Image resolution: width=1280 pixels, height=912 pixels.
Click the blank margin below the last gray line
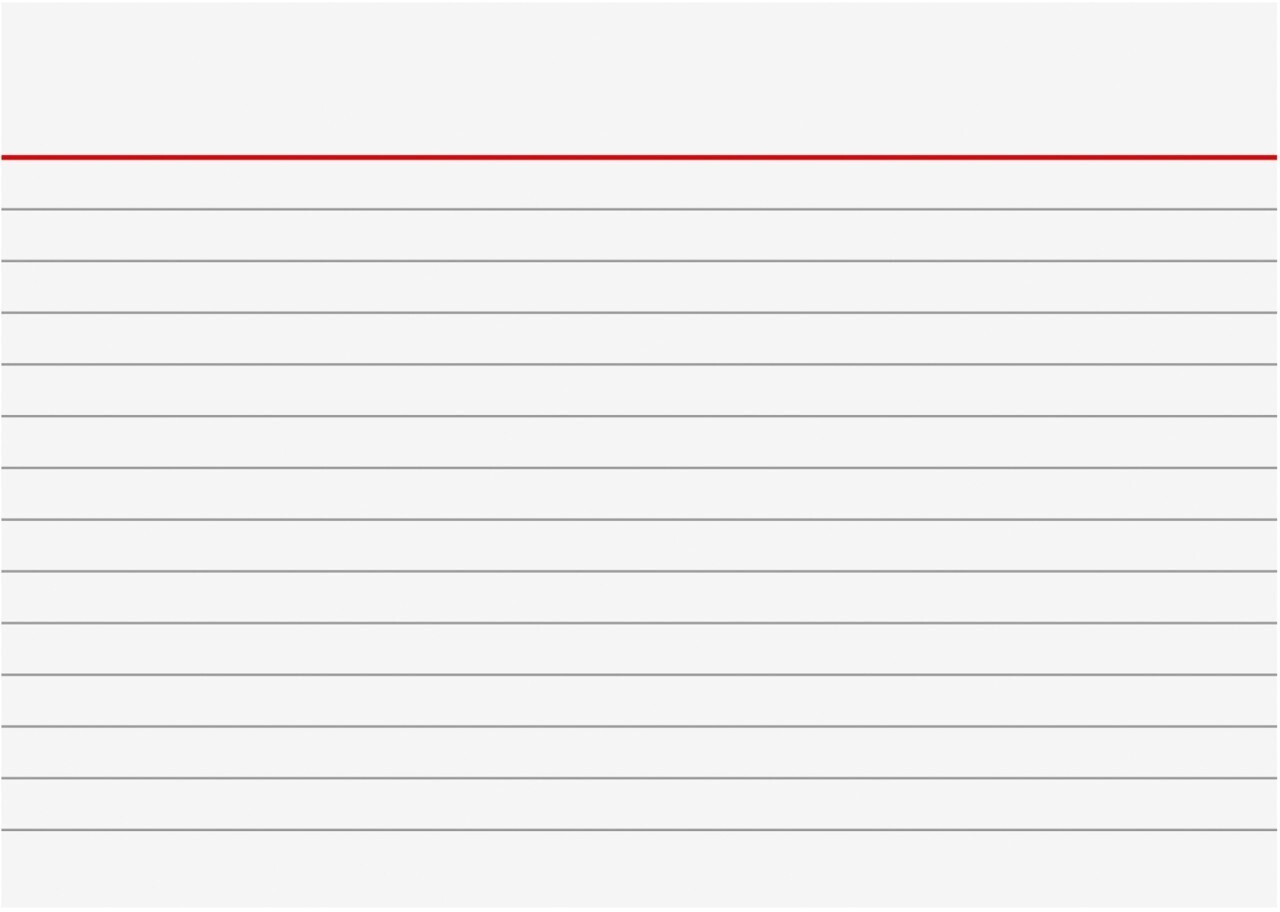click(640, 868)
